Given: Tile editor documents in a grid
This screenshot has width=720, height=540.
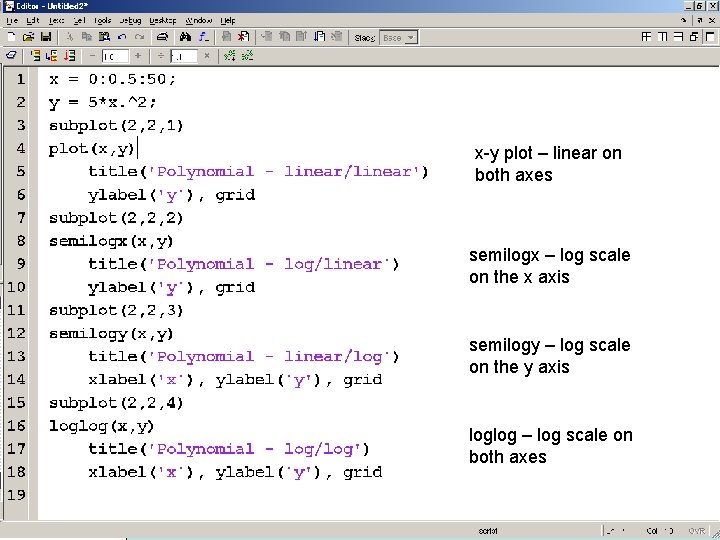Looking at the screenshot, I should pyautogui.click(x=647, y=37).
